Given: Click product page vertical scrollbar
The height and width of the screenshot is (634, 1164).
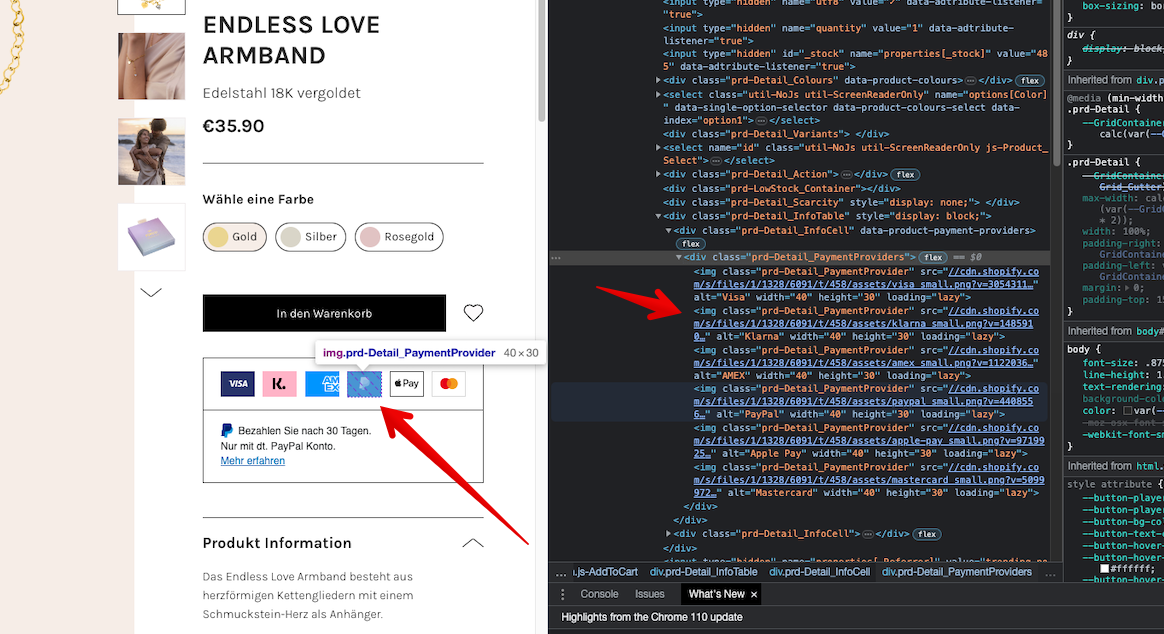Looking at the screenshot, I should click(542, 59).
